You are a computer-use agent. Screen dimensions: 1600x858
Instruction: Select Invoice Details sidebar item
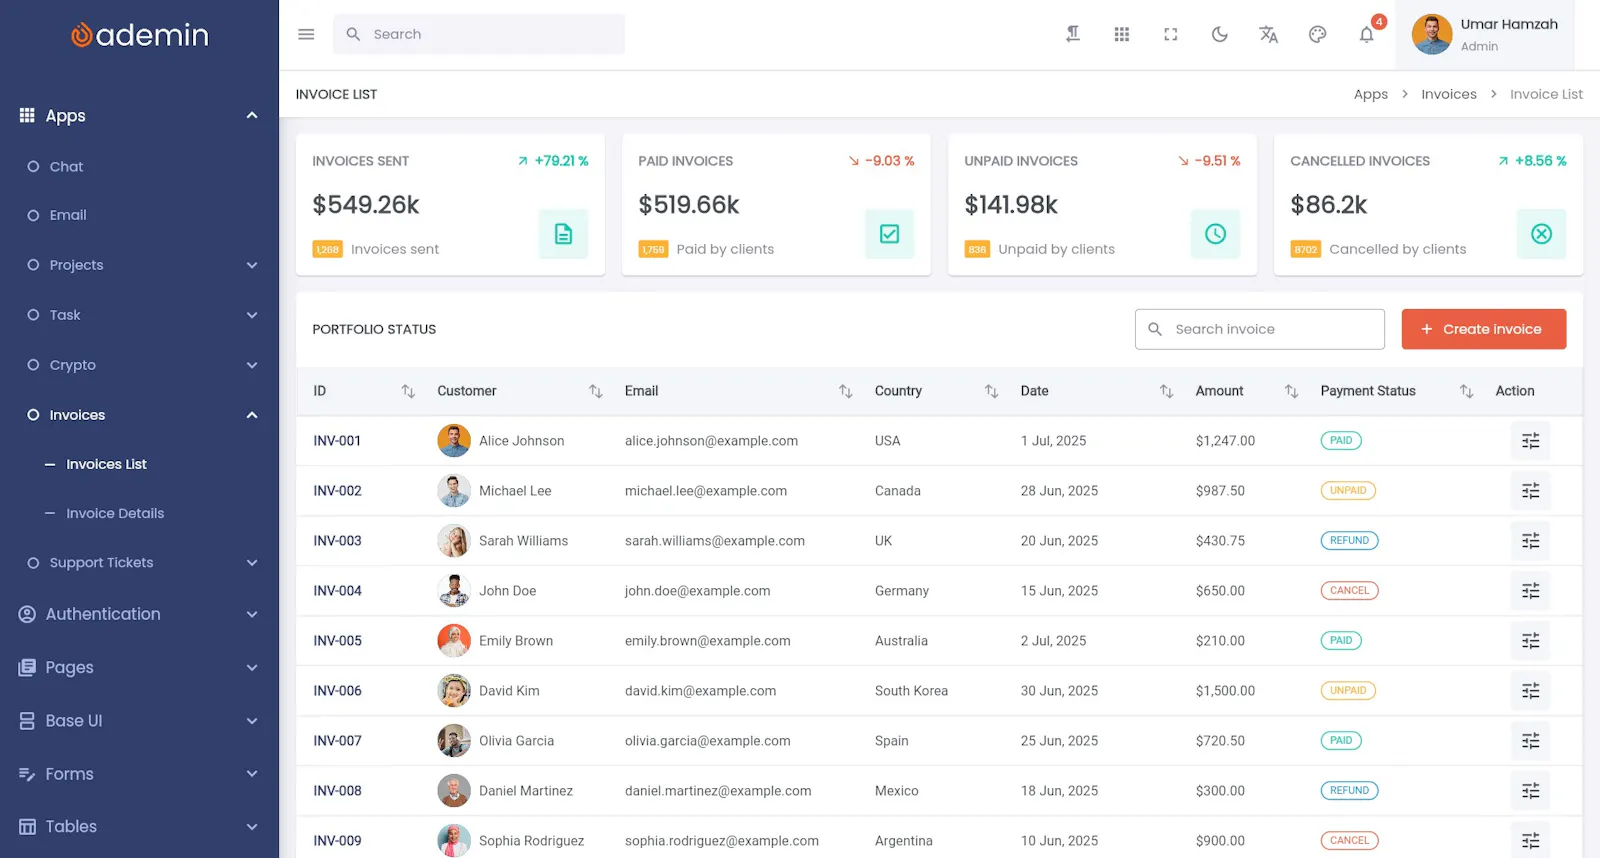(x=115, y=513)
